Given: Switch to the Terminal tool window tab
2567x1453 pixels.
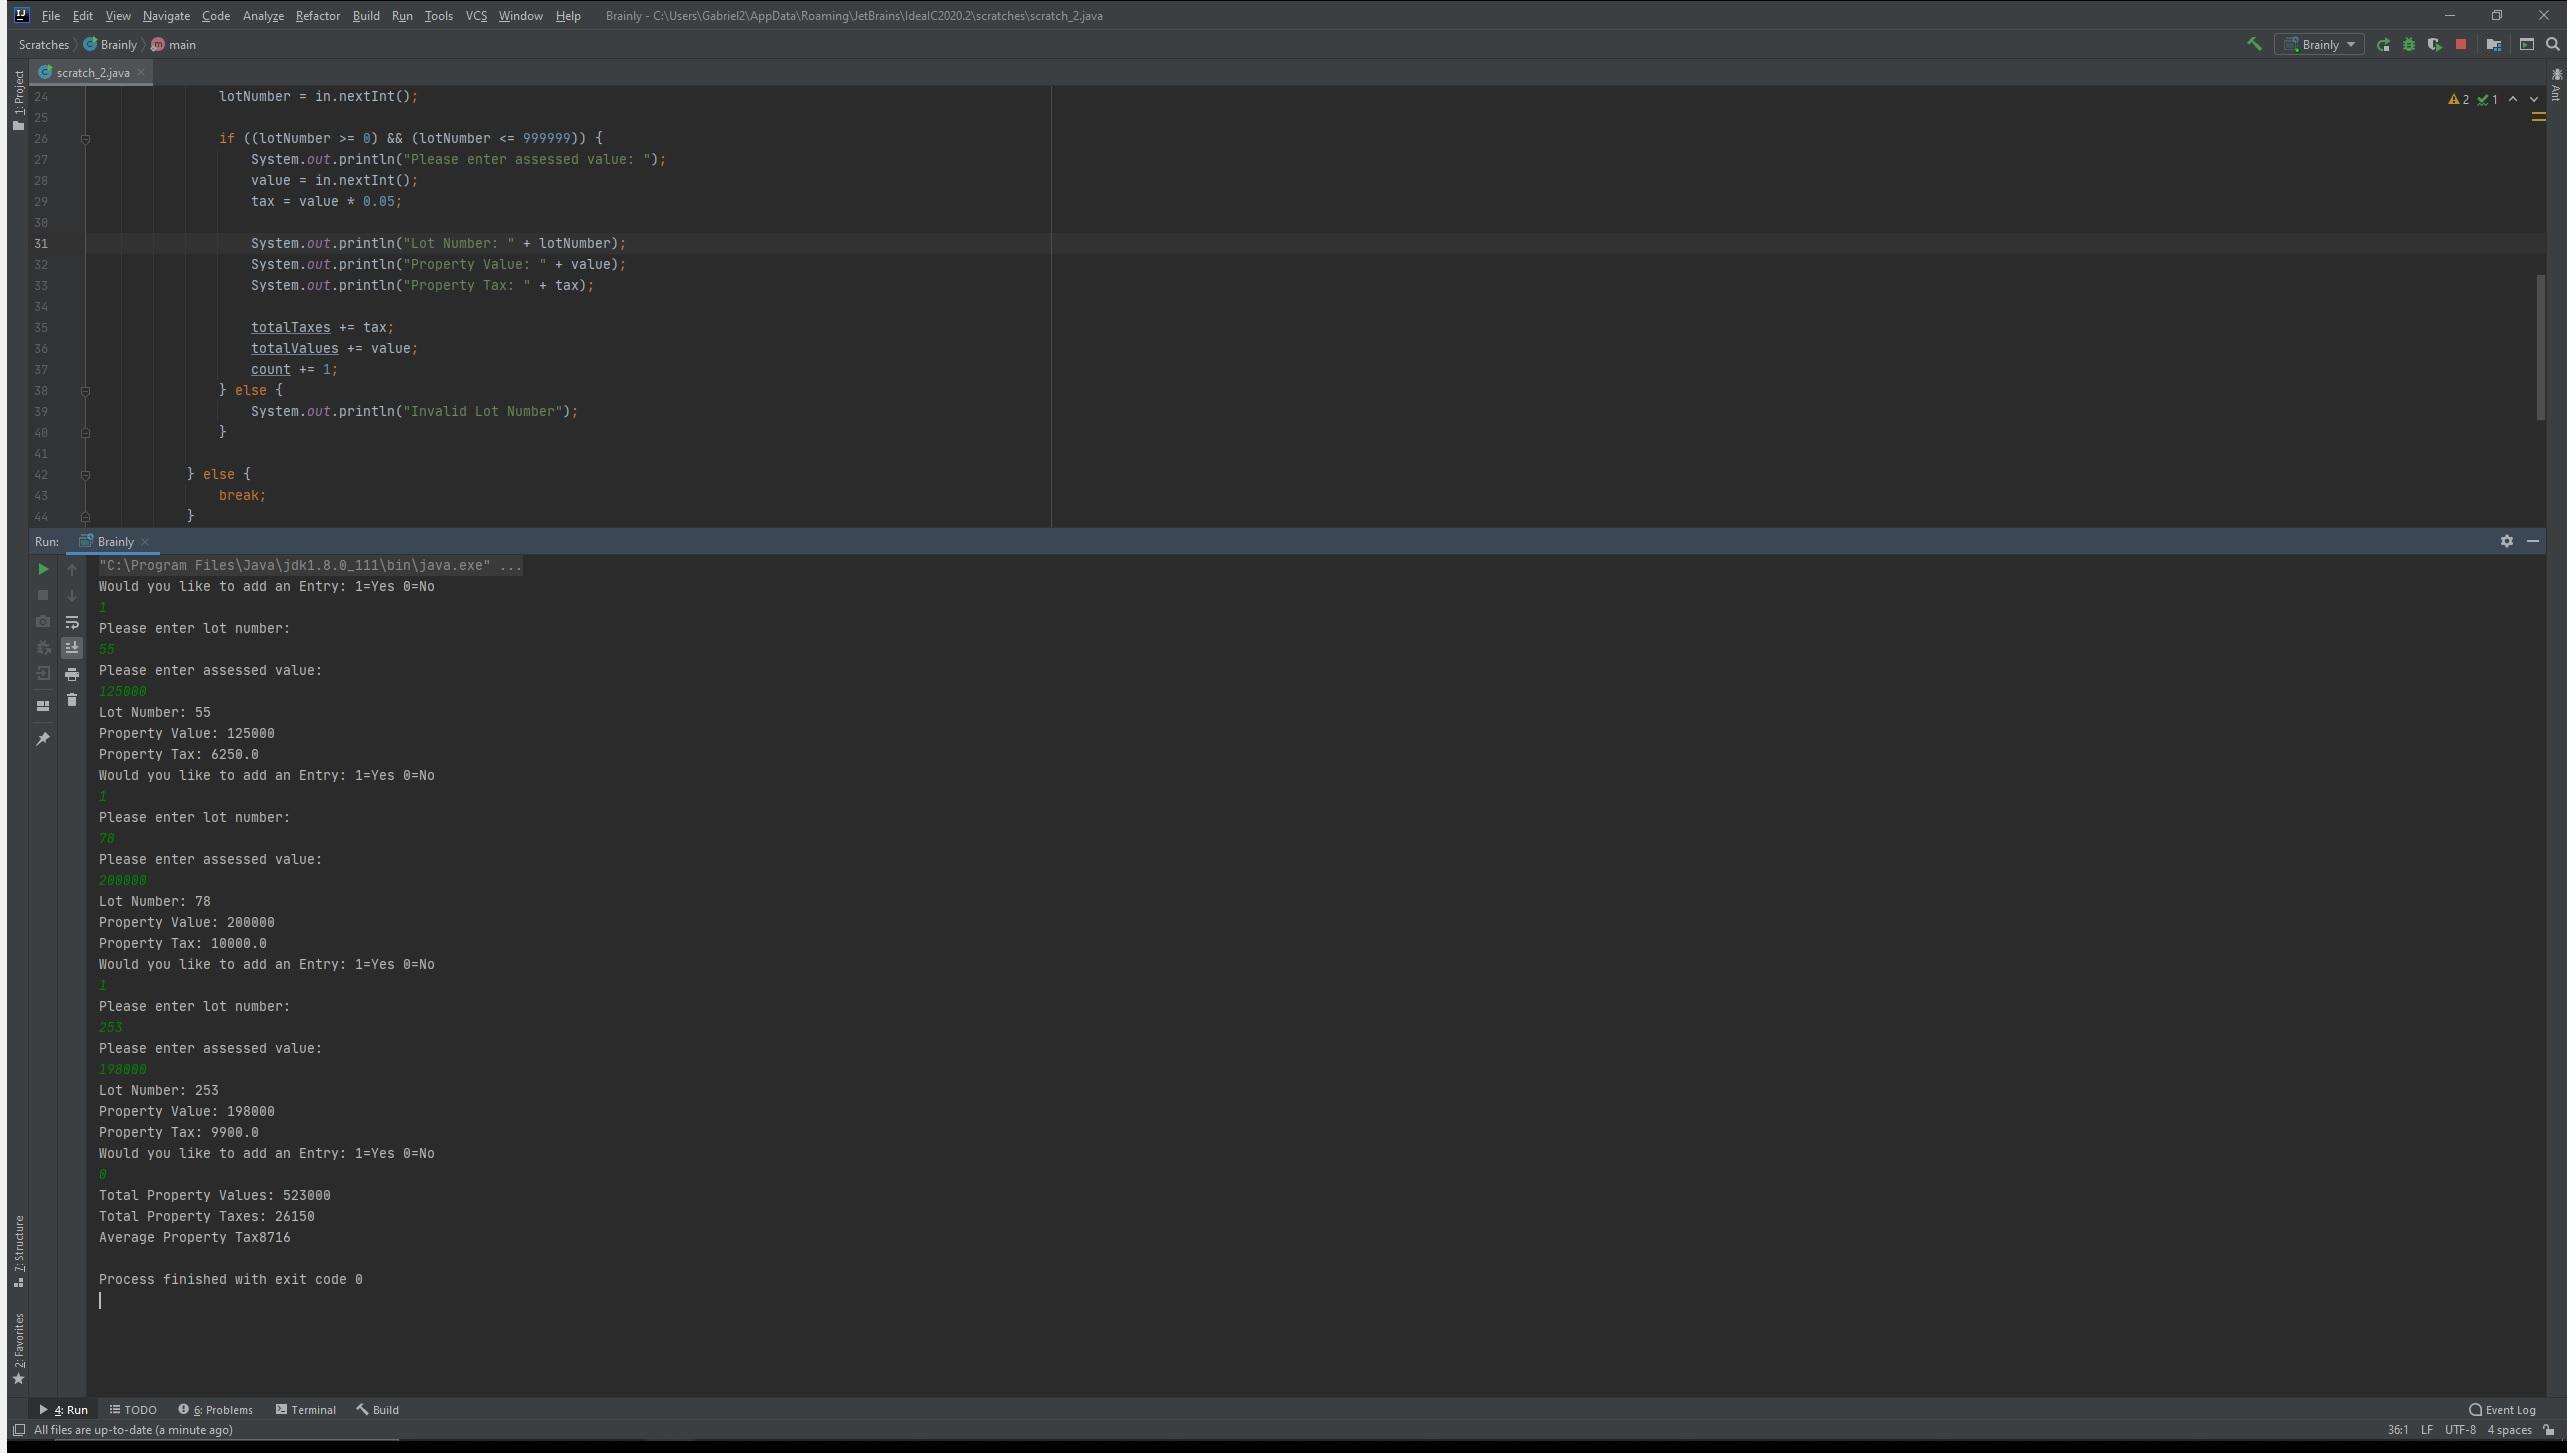Looking at the screenshot, I should [306, 1410].
